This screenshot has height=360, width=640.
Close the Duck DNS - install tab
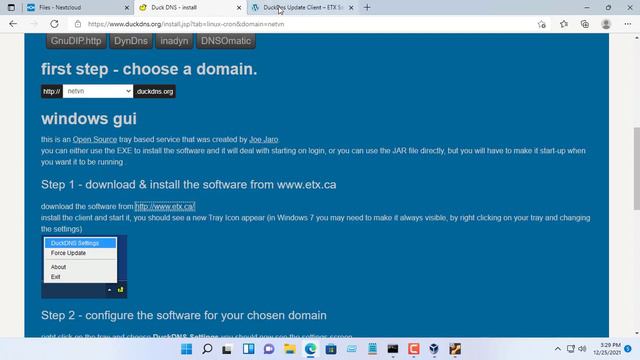tap(239, 7)
